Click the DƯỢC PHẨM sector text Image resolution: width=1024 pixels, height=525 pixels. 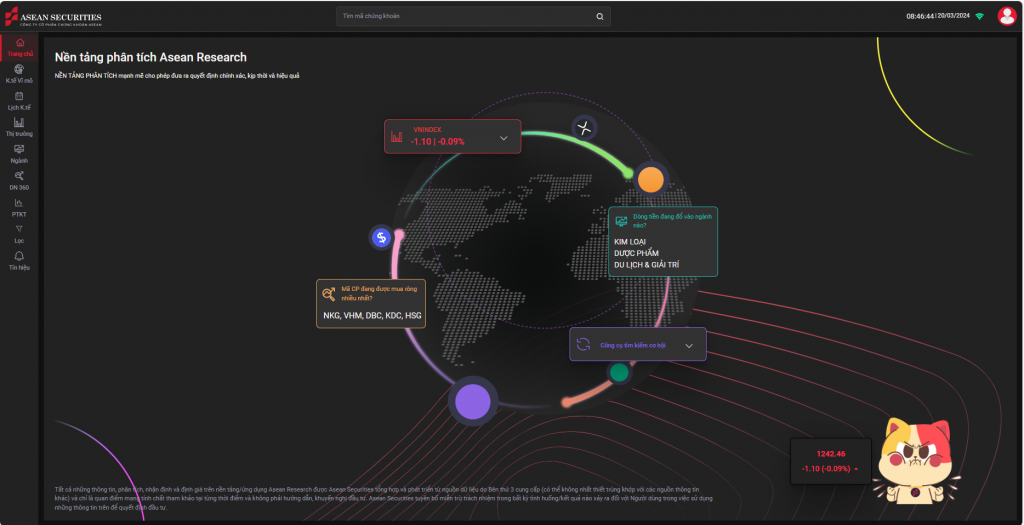click(x=637, y=253)
